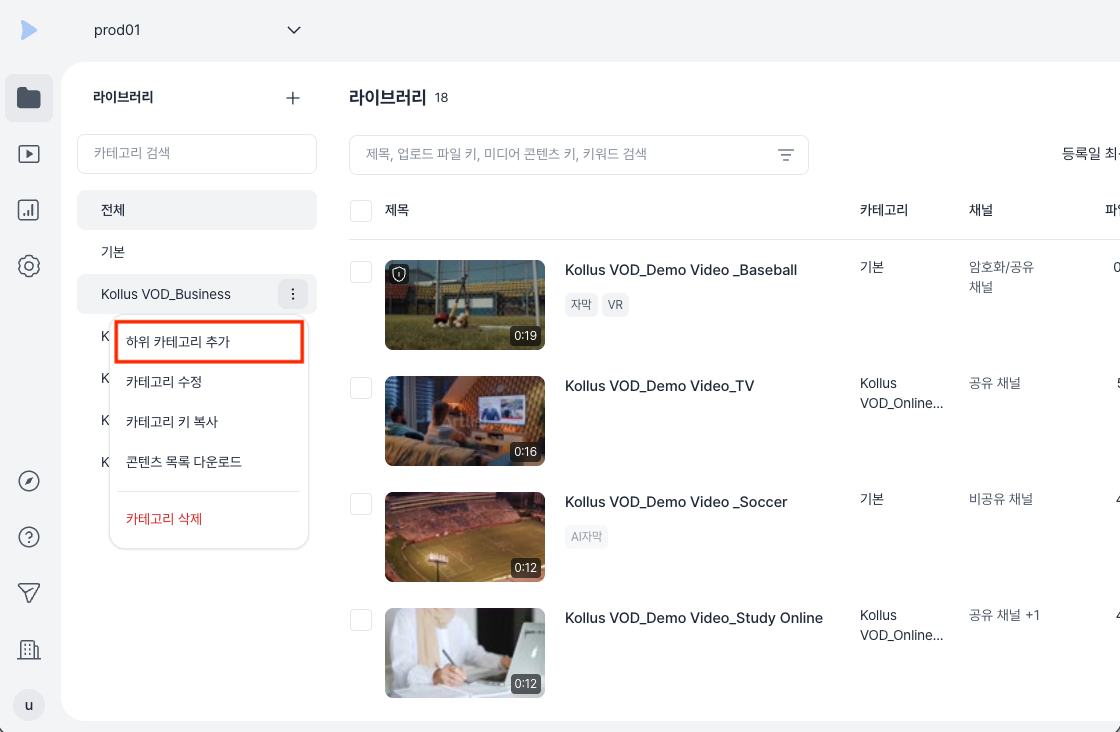The height and width of the screenshot is (732, 1120).
Task: Click the shield icon on Baseball thumbnail
Action: click(x=399, y=274)
